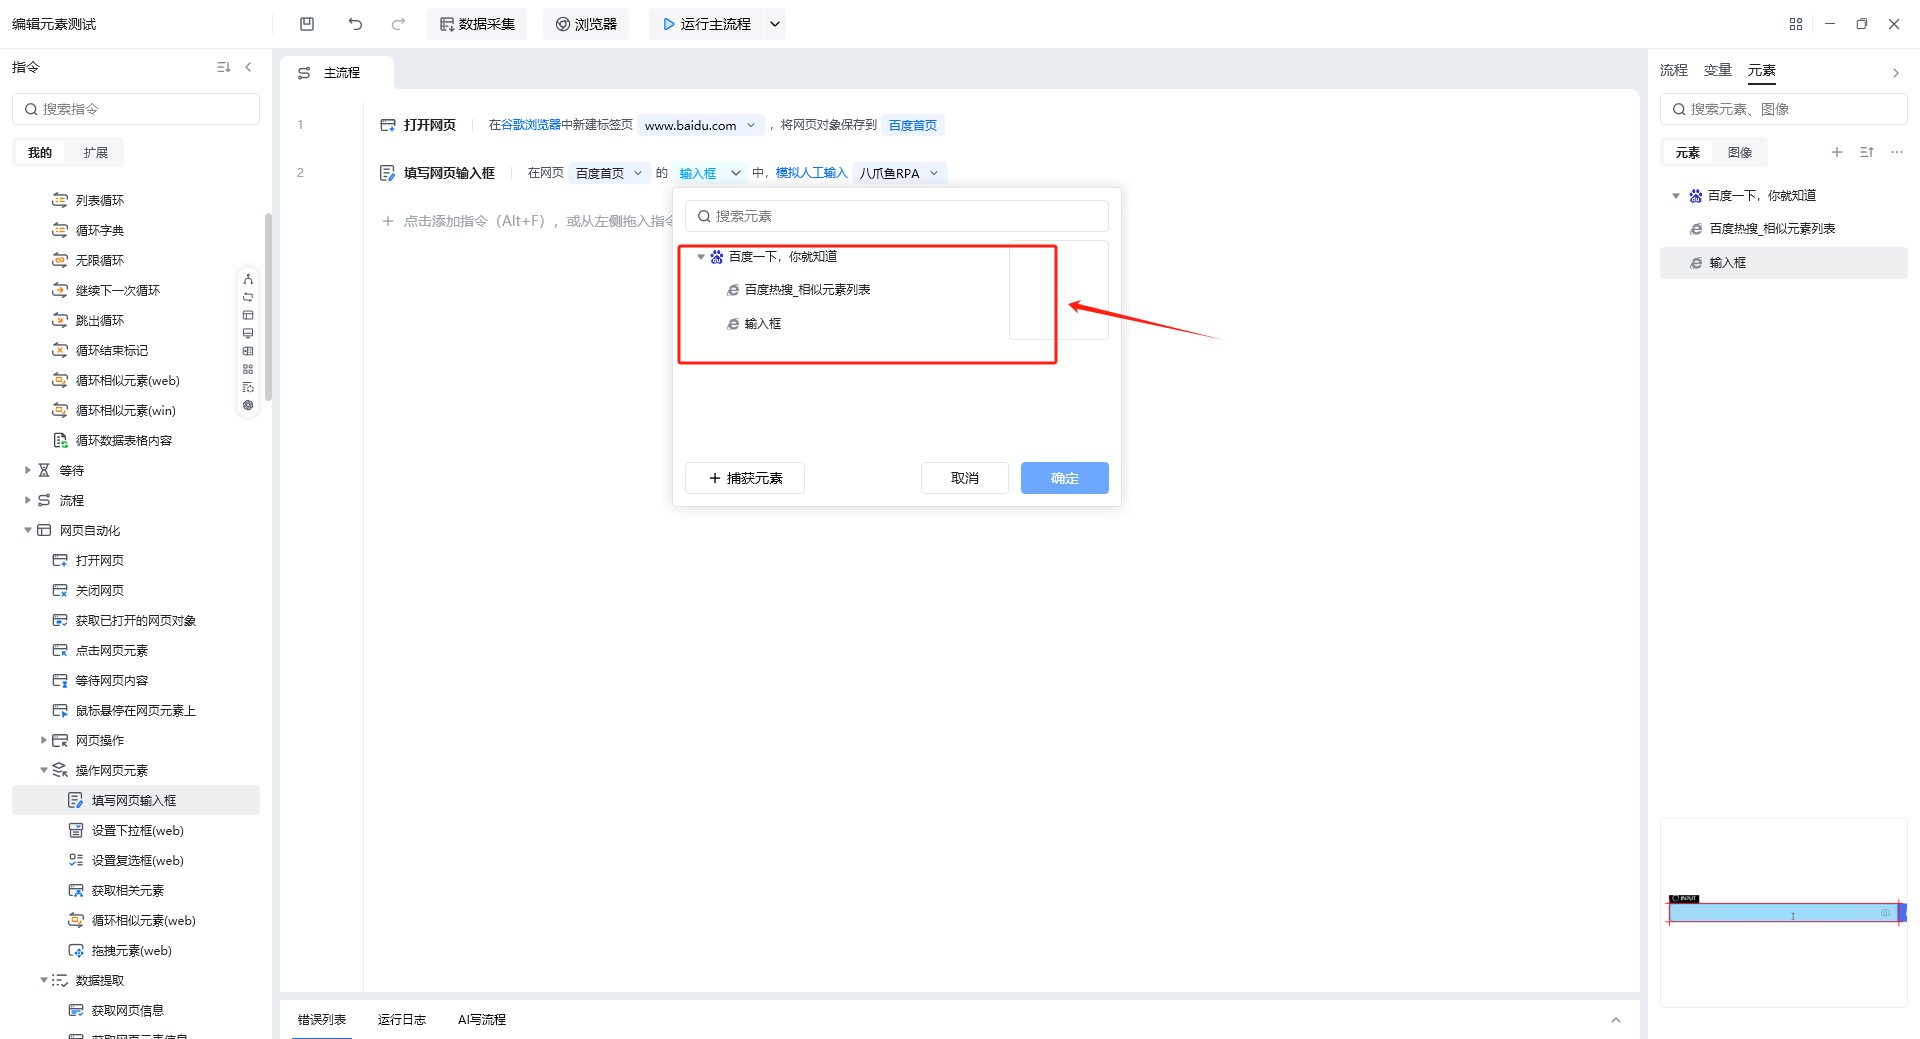Click the 谷歌浏览器 browser link in step 1
This screenshot has width=1920, height=1039.
coord(531,125)
